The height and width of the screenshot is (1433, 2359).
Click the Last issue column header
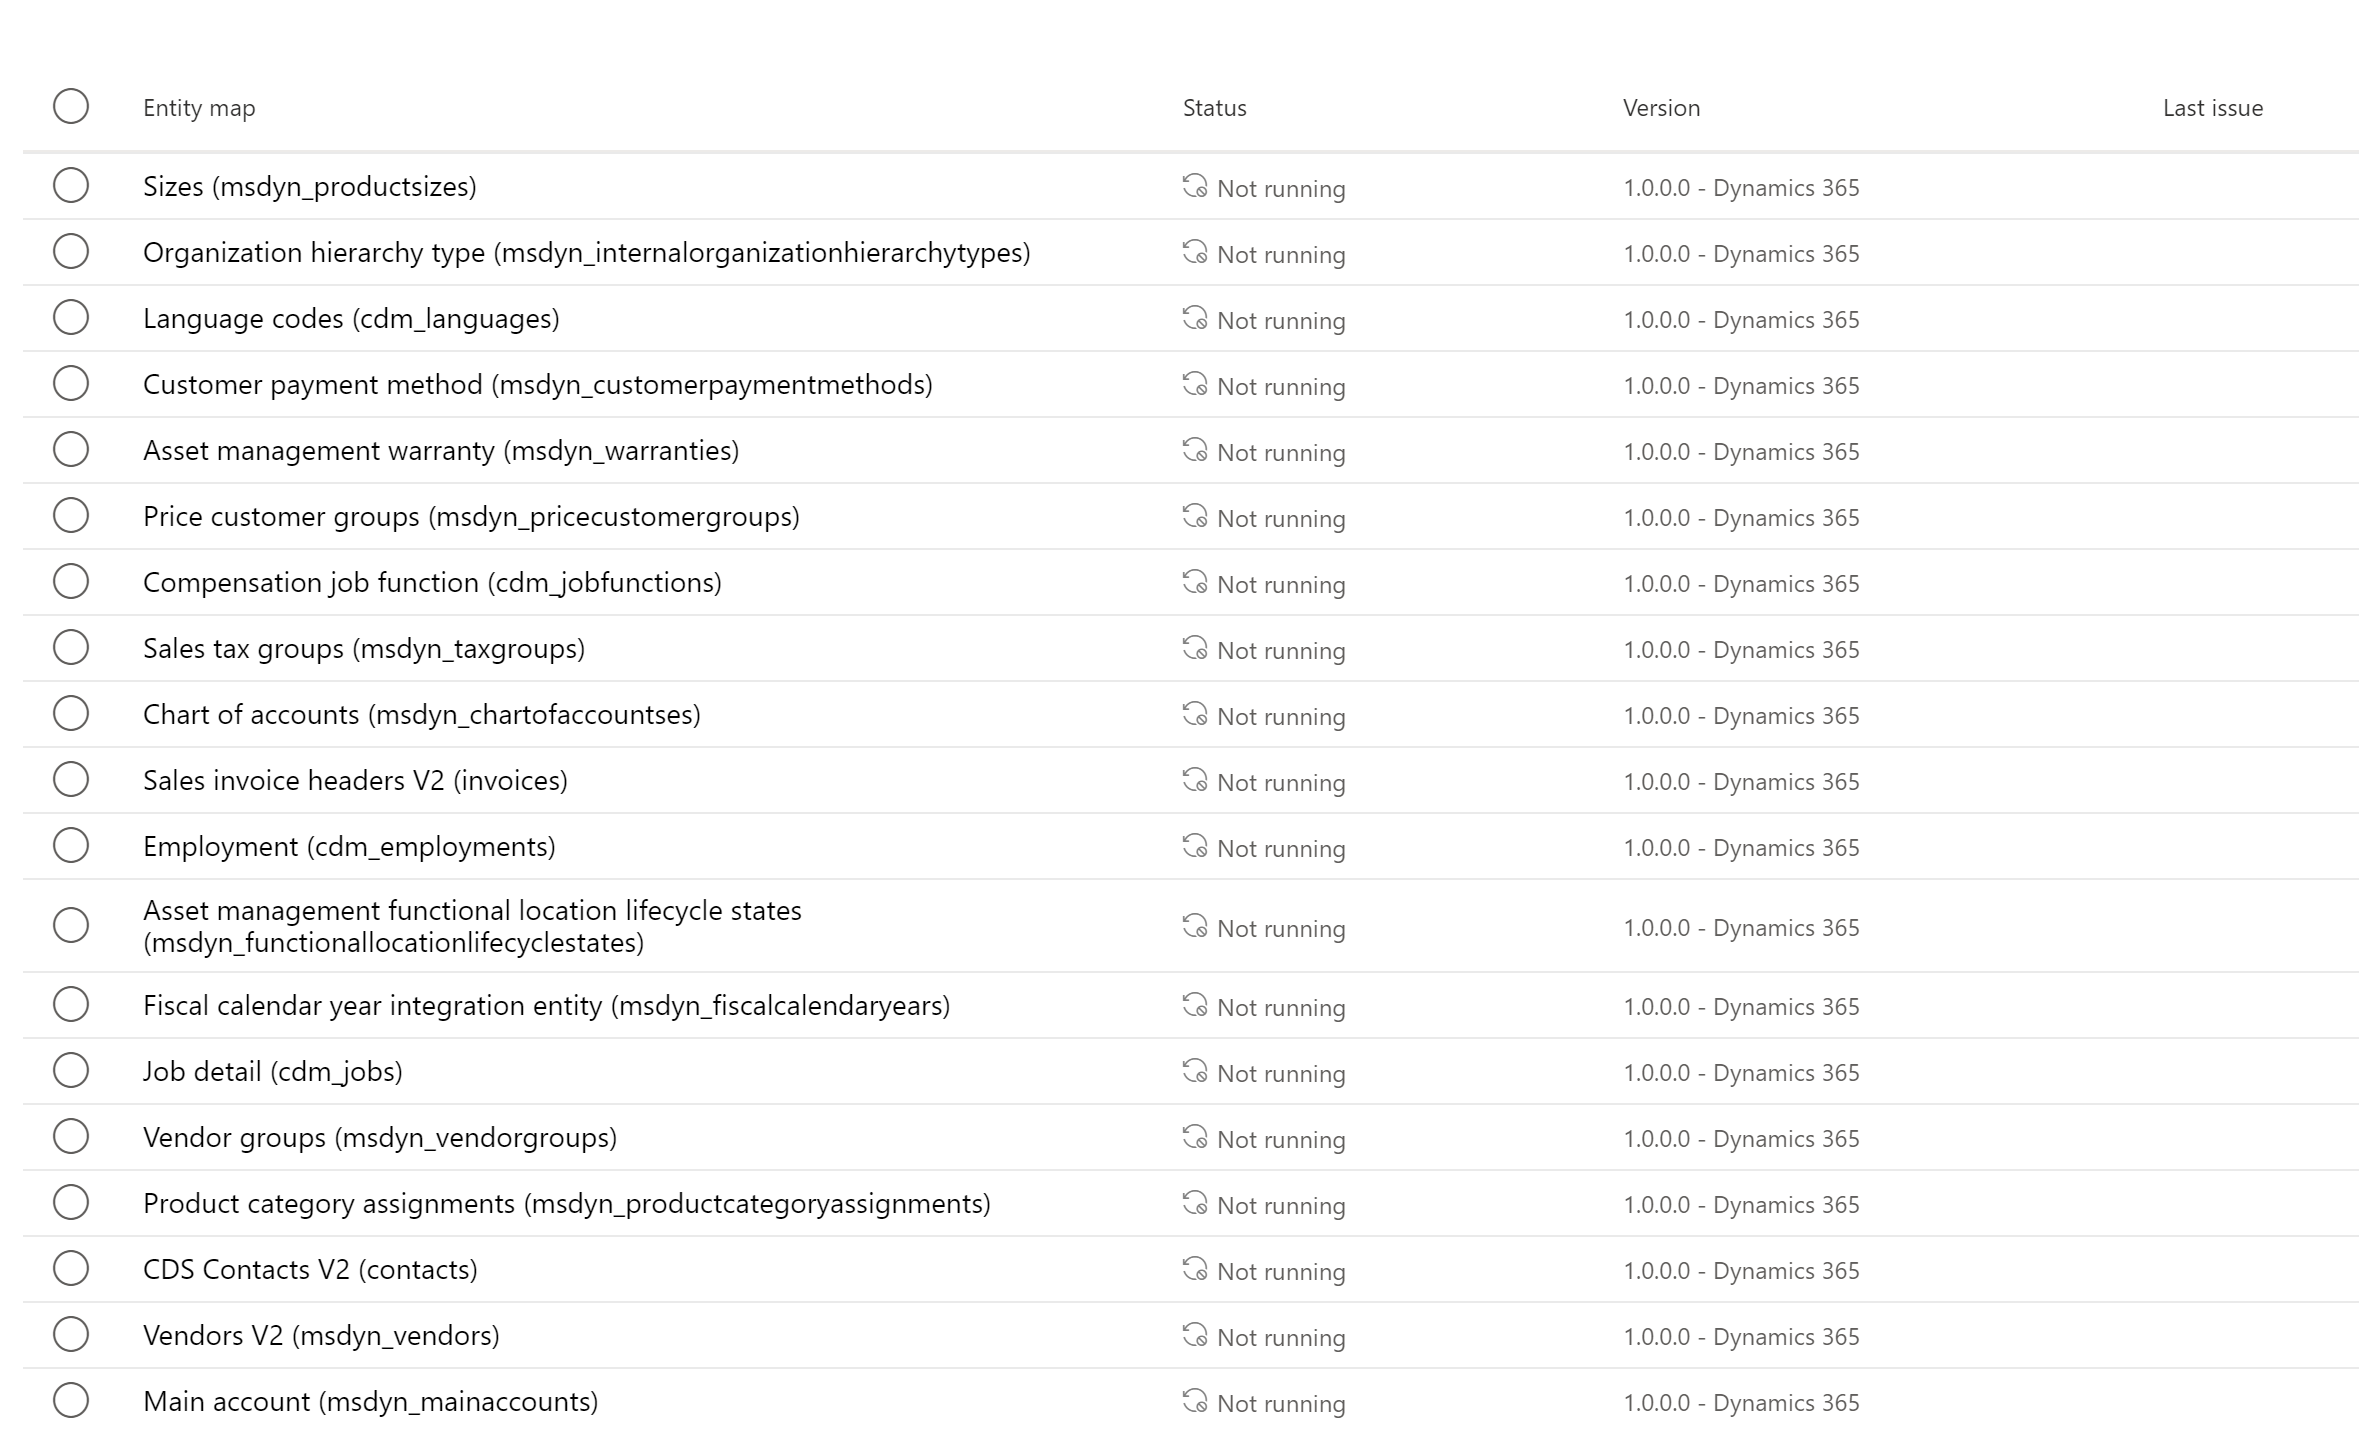click(2212, 108)
